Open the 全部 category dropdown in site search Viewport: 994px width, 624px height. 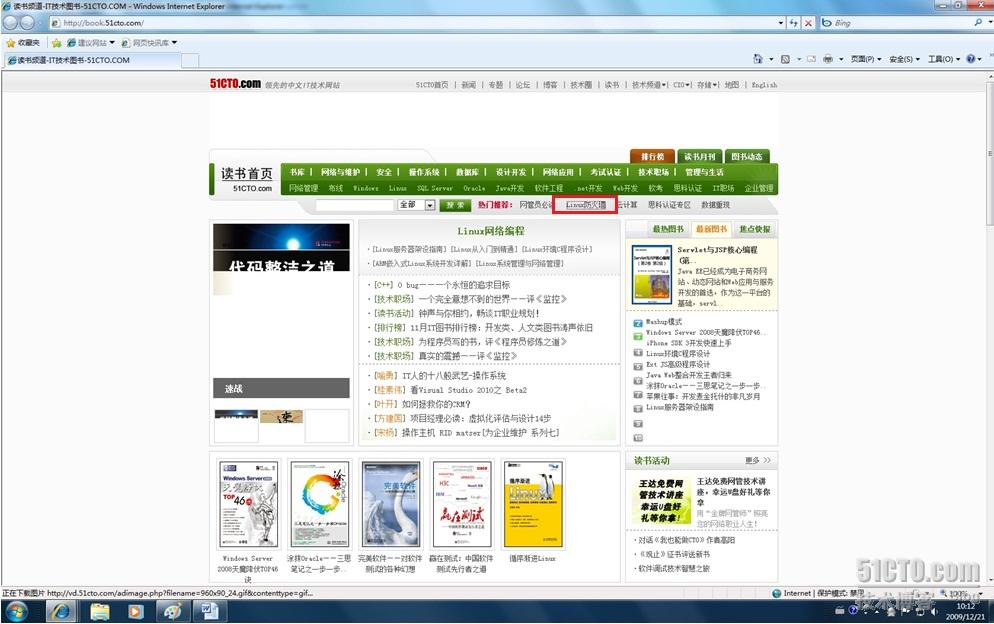(x=416, y=205)
